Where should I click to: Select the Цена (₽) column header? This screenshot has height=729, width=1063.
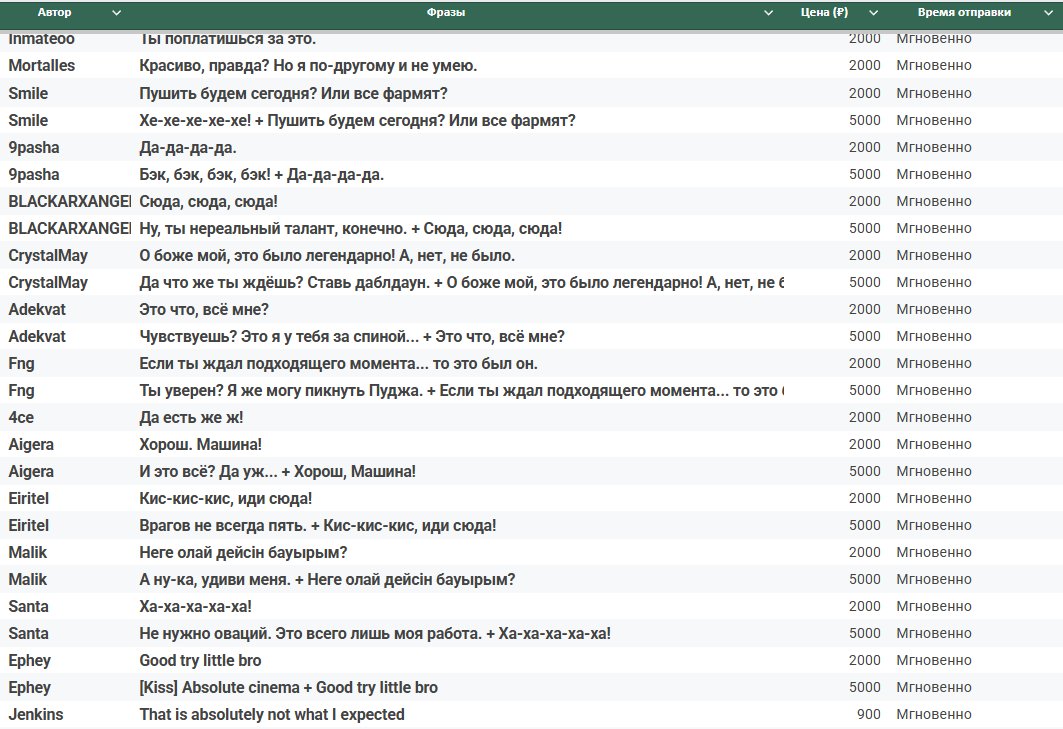coord(824,12)
